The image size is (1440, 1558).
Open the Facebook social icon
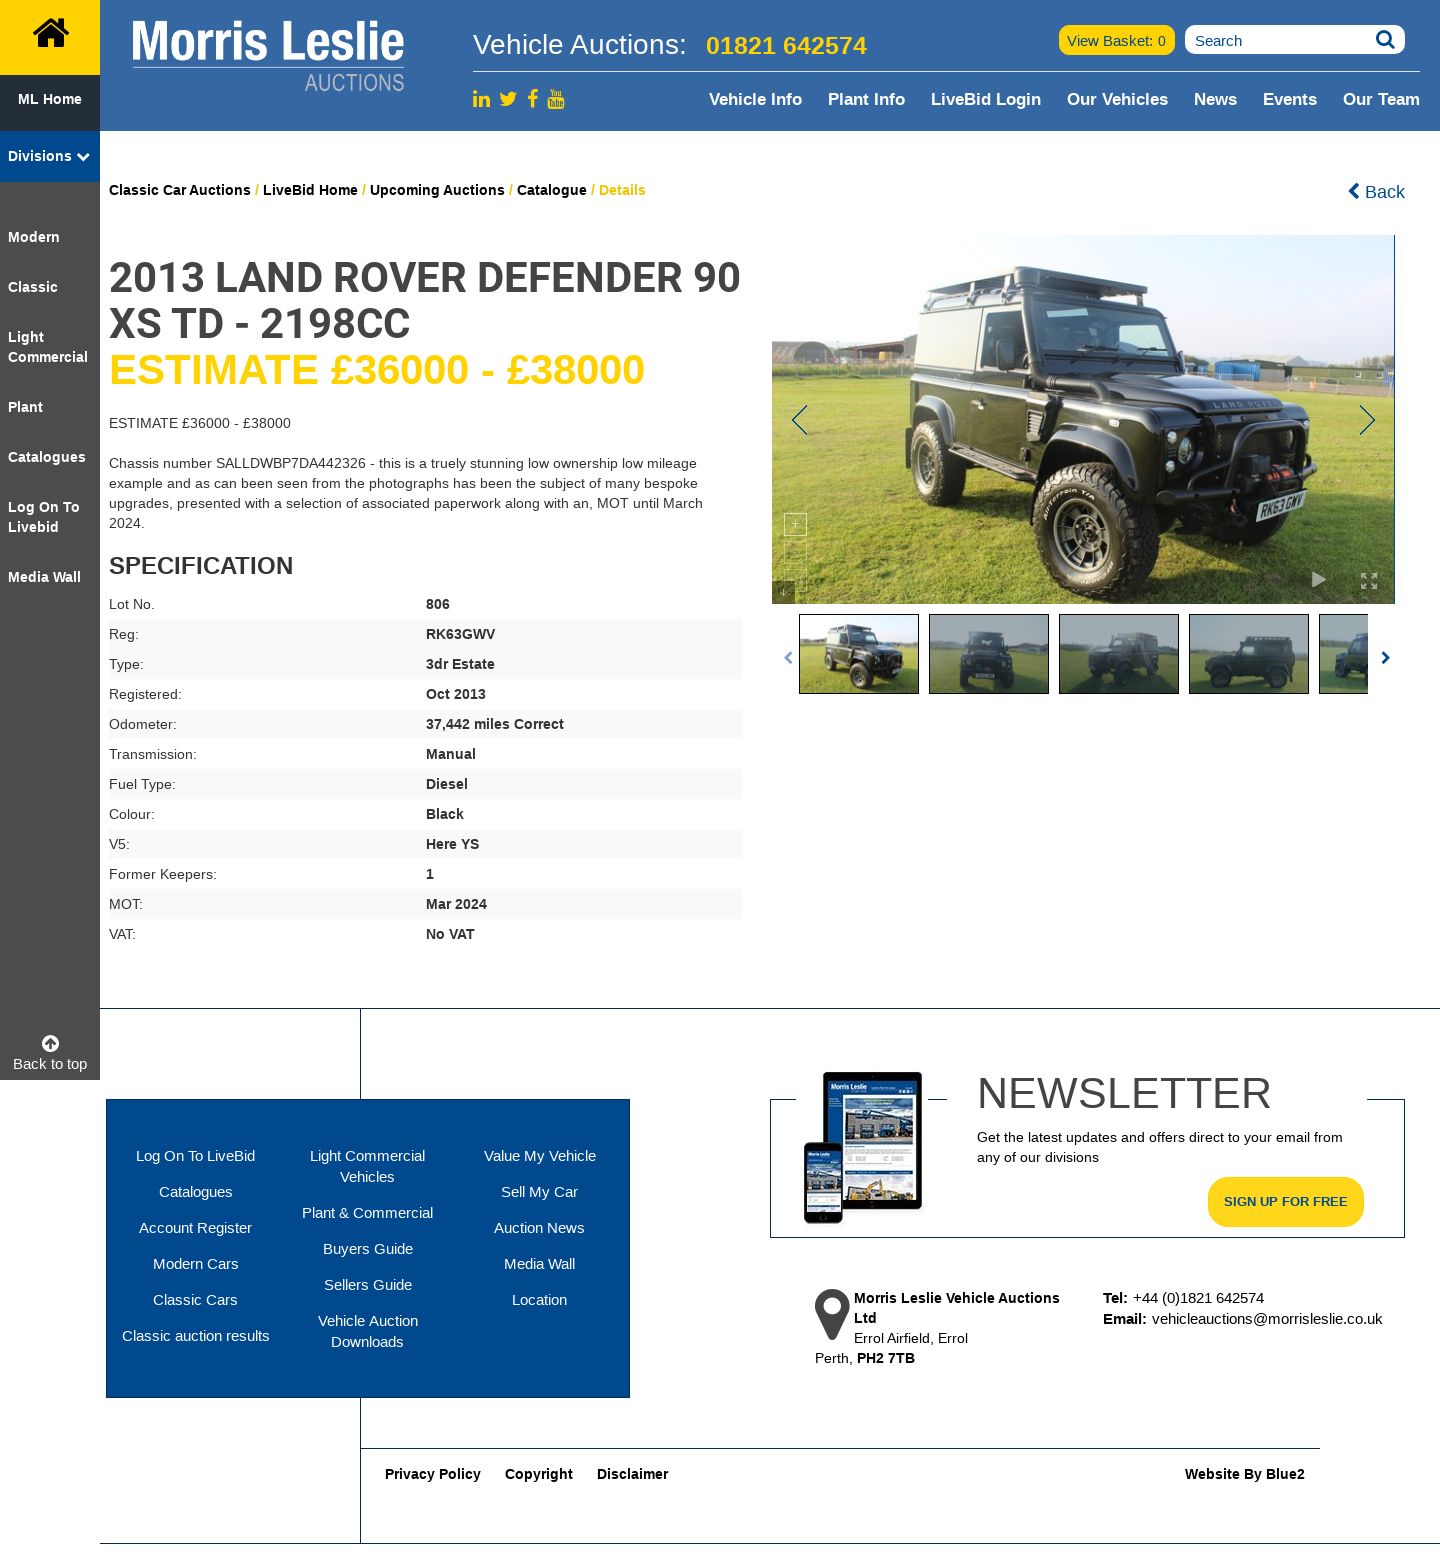pyautogui.click(x=533, y=98)
